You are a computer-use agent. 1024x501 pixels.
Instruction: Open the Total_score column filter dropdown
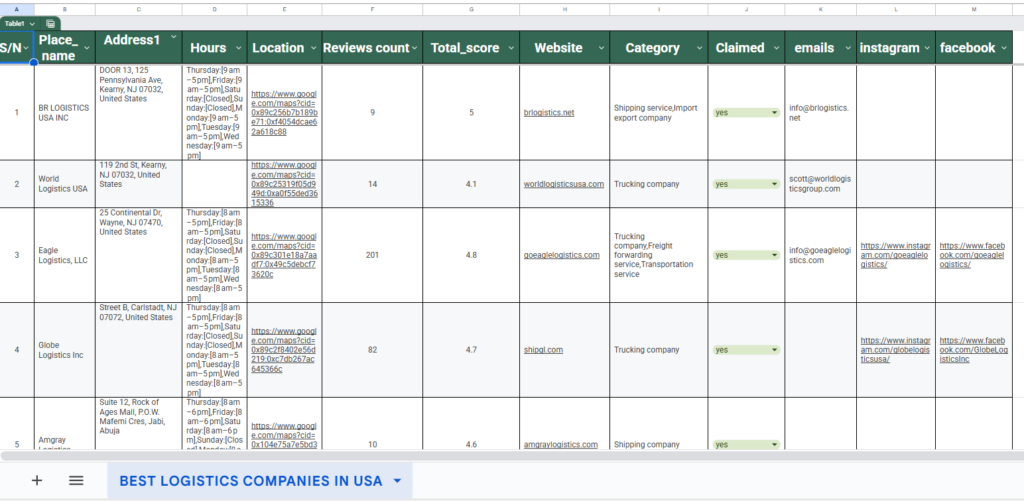click(511, 48)
